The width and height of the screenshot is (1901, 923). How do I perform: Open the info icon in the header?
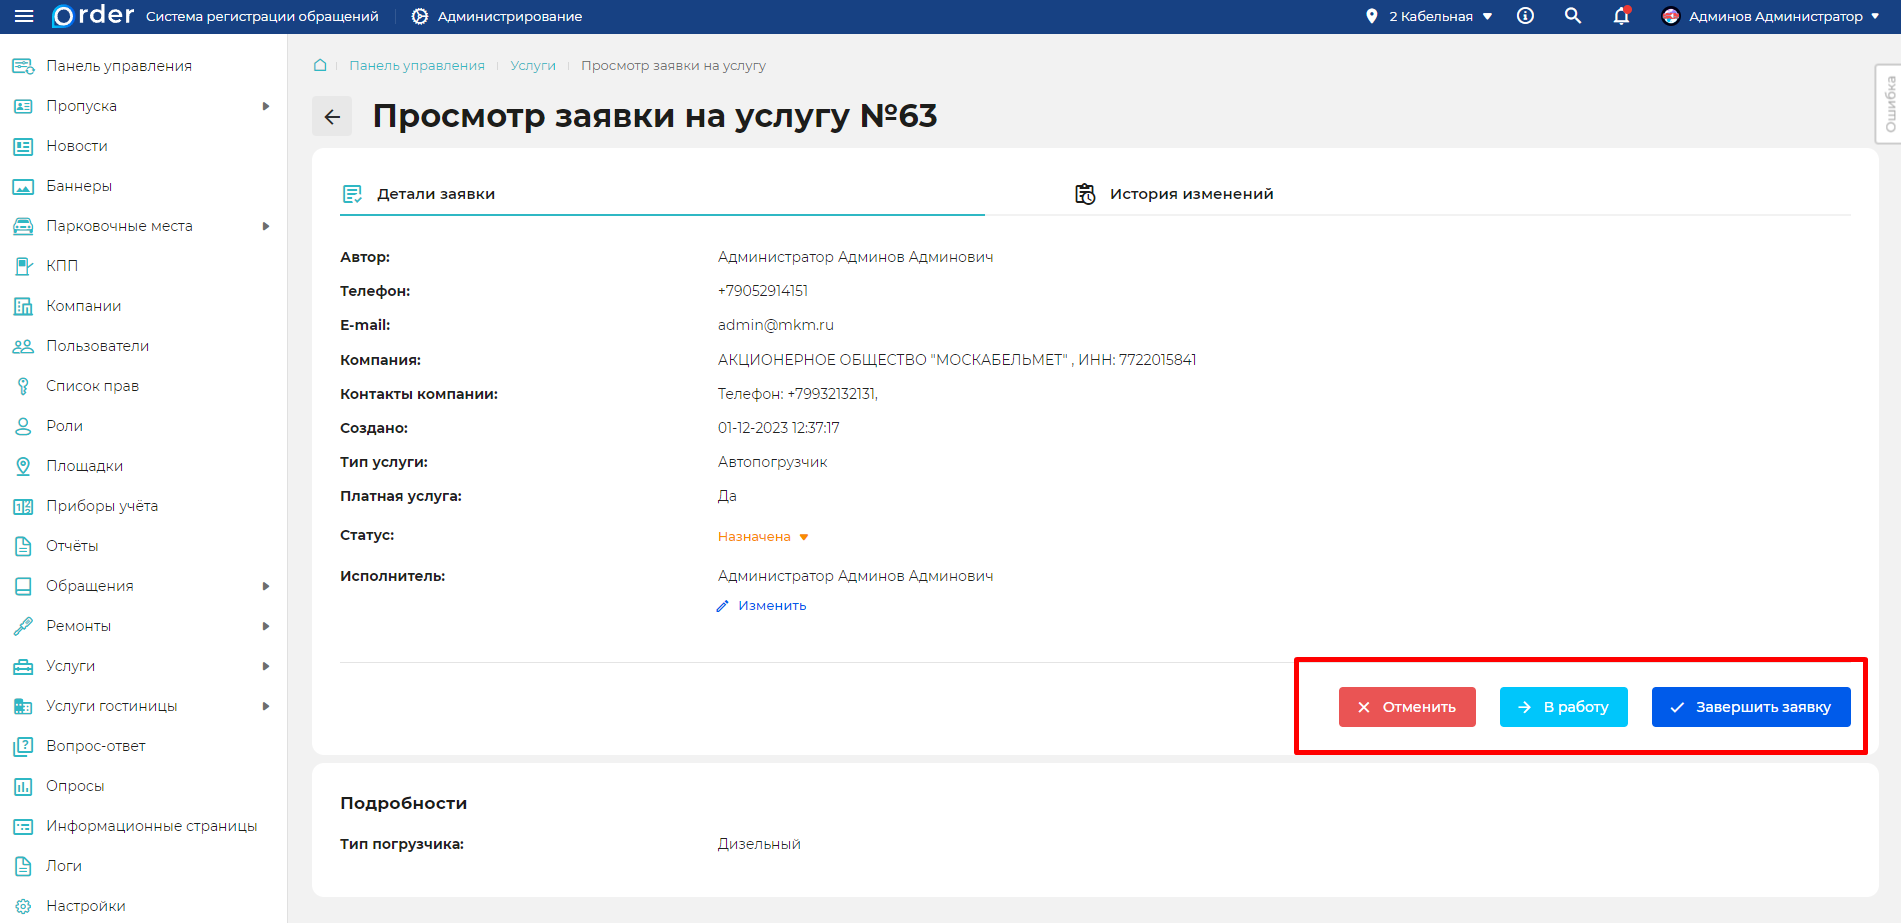point(1524,16)
